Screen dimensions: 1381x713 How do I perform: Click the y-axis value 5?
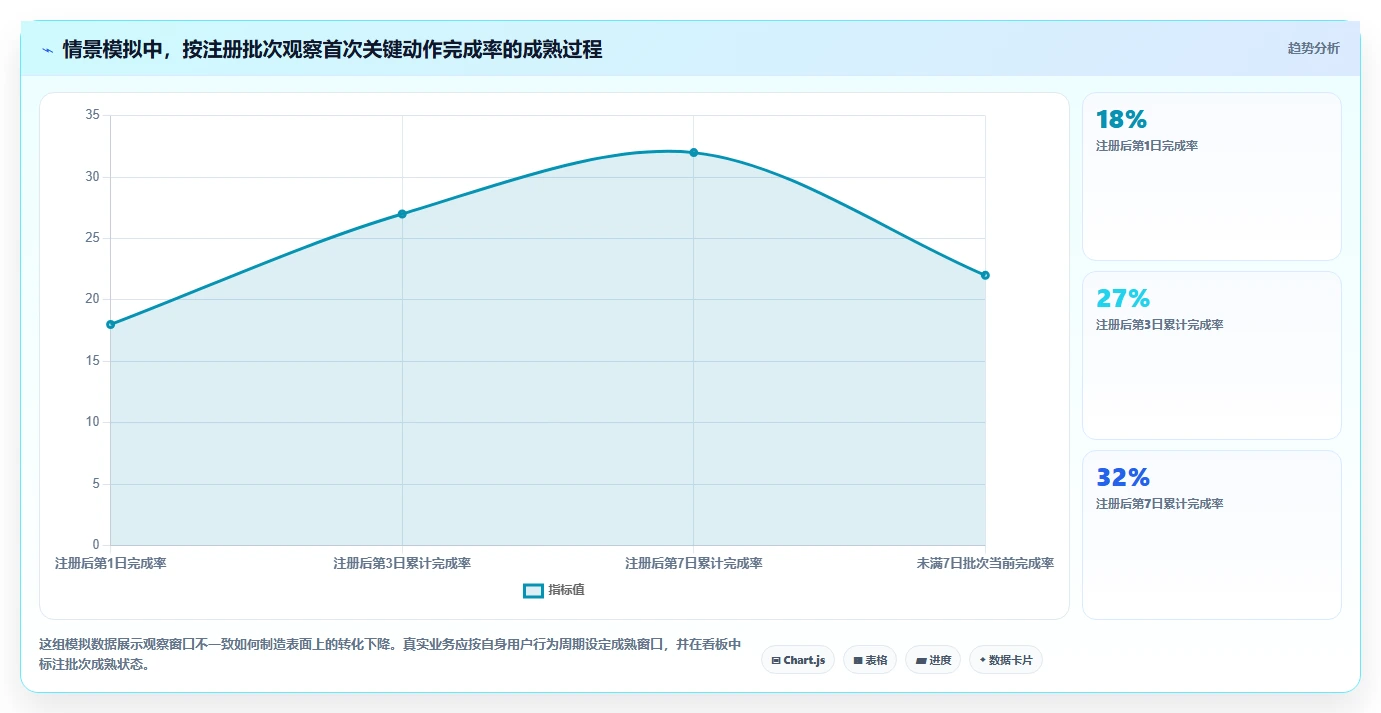click(97, 484)
